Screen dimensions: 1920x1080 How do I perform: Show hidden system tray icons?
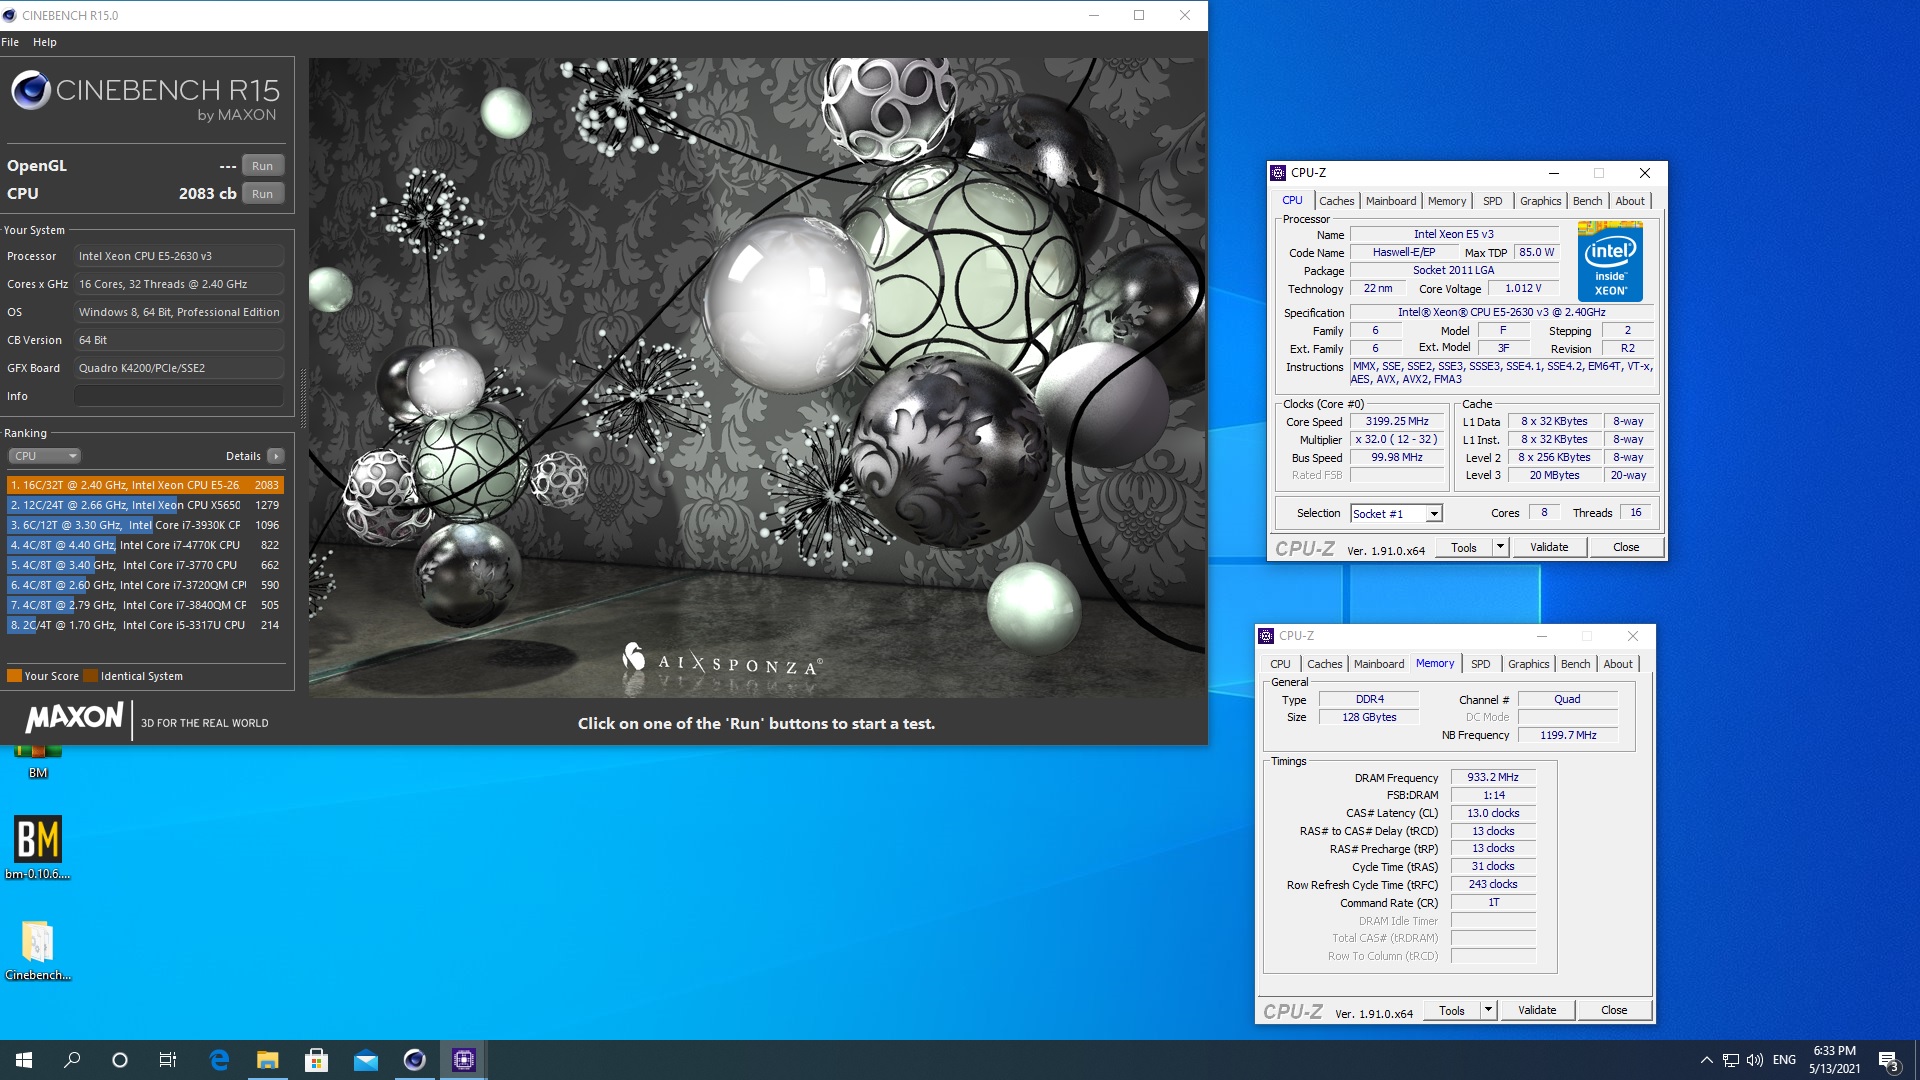pyautogui.click(x=1706, y=1060)
